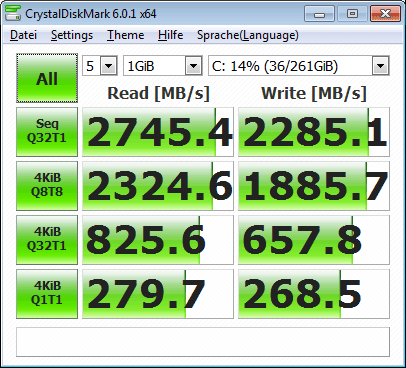Click the 4KiB Q32T1 read value 825.6

[158, 240]
